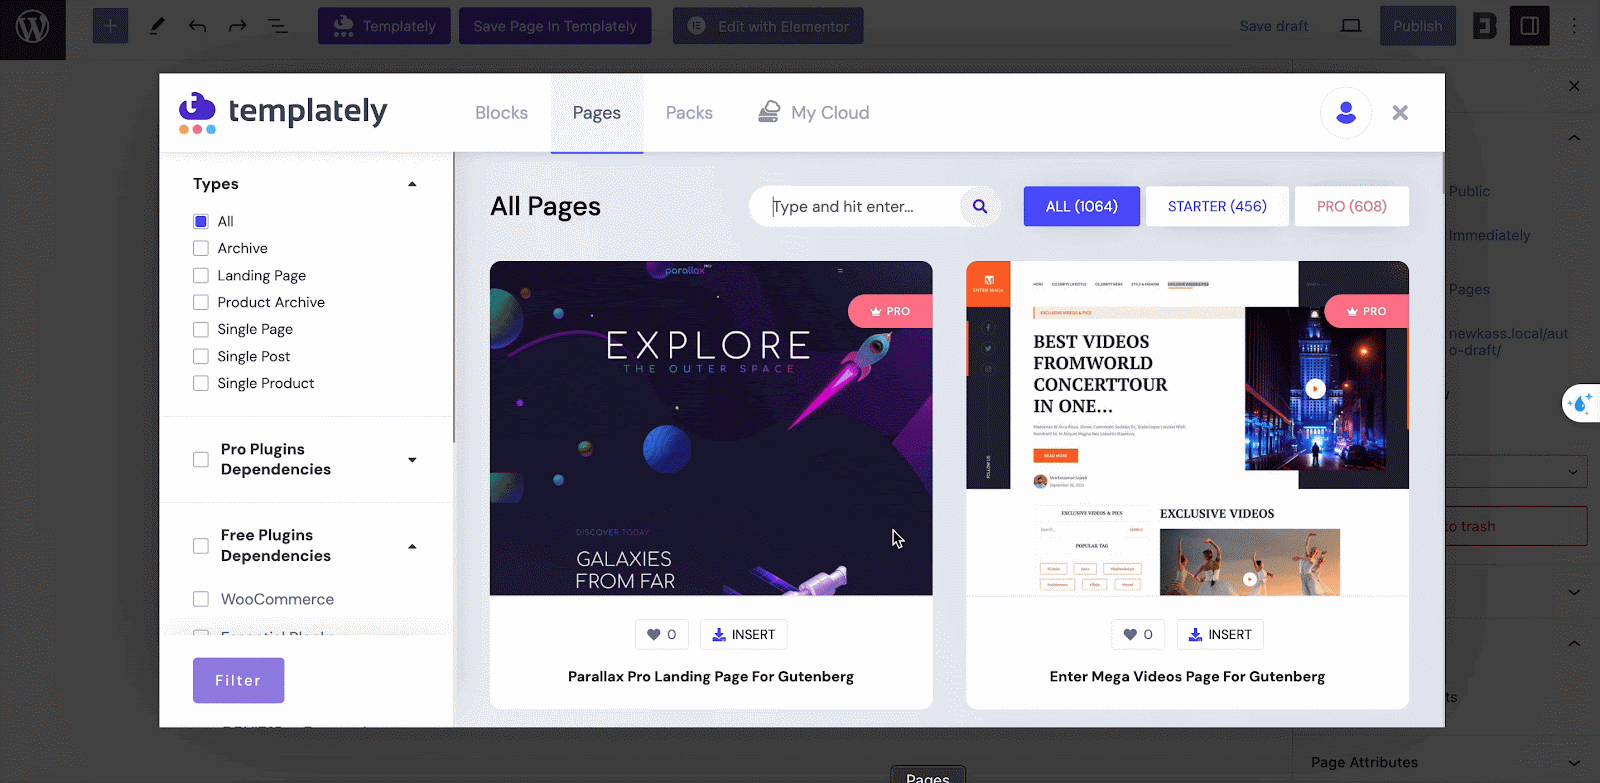Collapse the Free Plugins Dependencies section
The height and width of the screenshot is (783, 1600).
click(x=412, y=546)
